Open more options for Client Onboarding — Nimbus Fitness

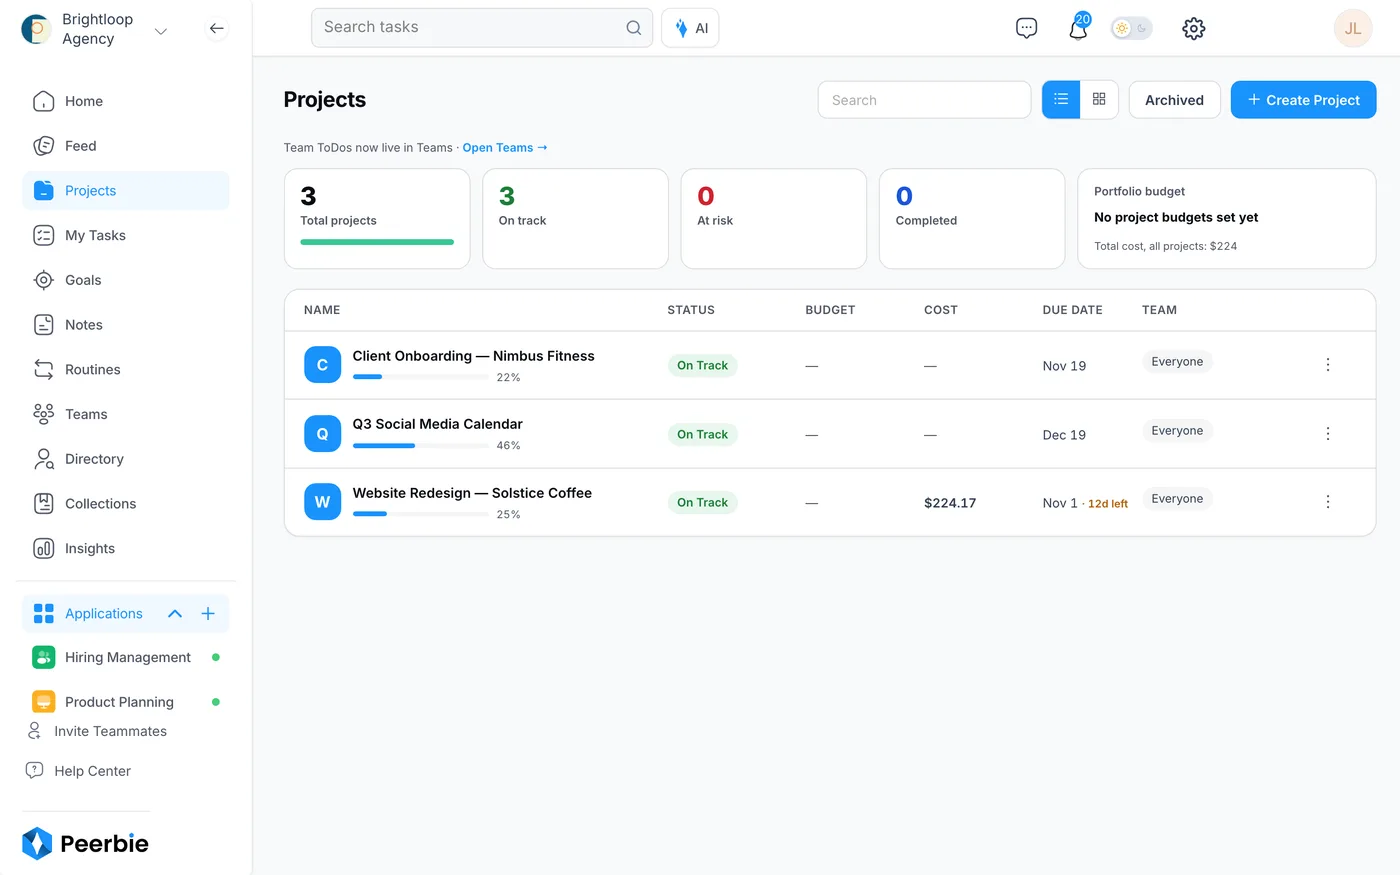(x=1328, y=365)
